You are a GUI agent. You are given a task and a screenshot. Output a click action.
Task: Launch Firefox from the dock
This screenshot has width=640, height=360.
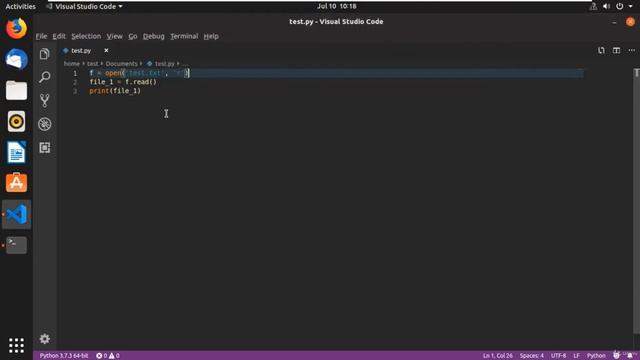[x=16, y=28]
